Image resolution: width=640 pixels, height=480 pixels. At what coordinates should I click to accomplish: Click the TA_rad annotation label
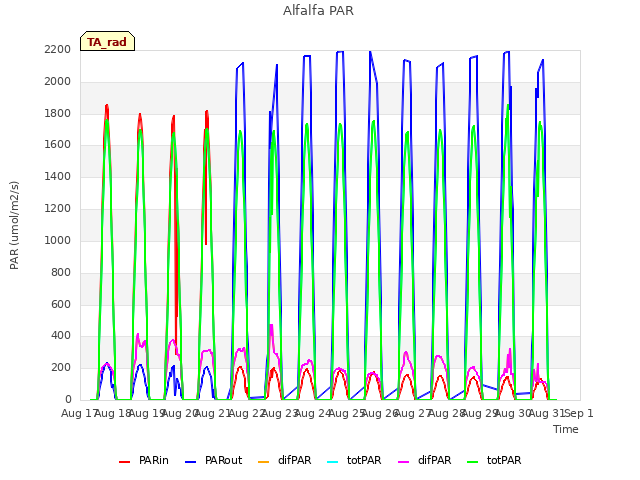[x=107, y=42]
